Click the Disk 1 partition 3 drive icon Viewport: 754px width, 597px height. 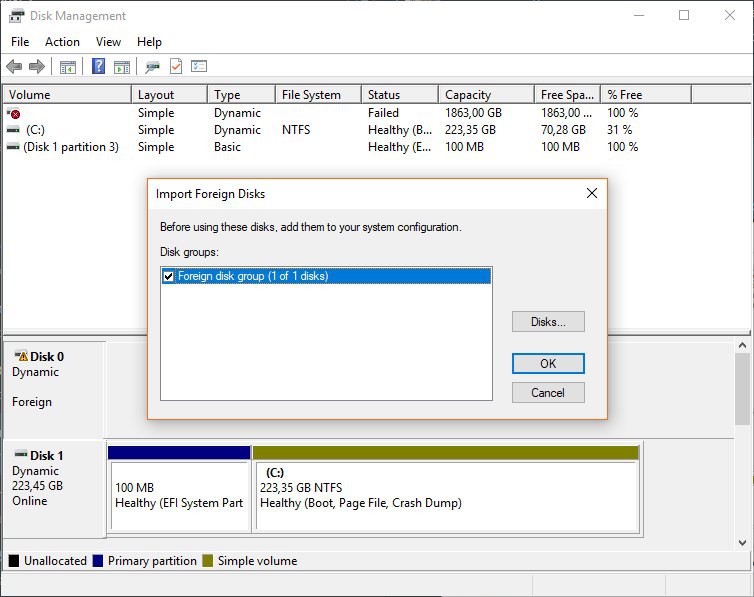tap(13, 147)
